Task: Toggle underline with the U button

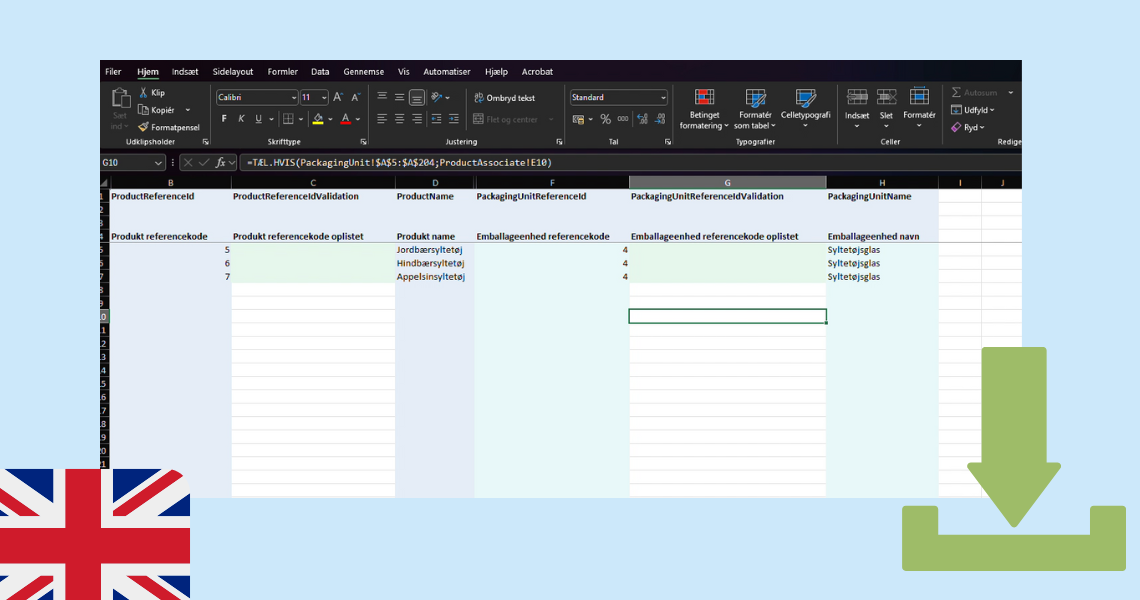Action: pos(258,119)
